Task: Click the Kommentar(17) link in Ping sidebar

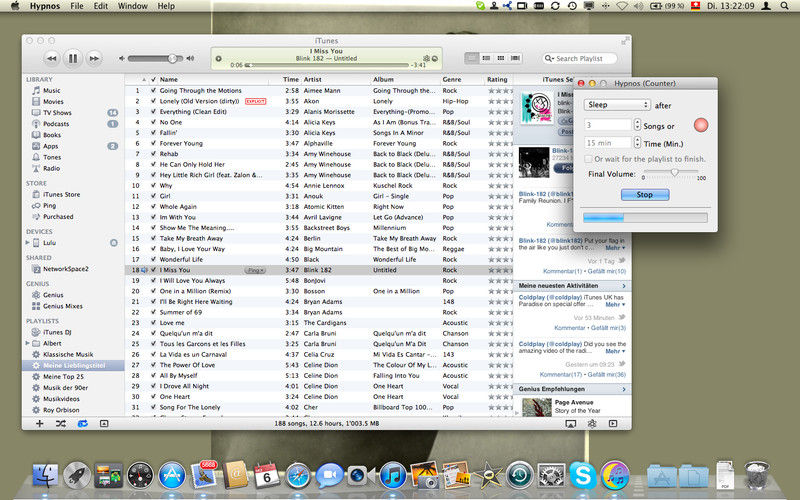Action: (x=560, y=374)
